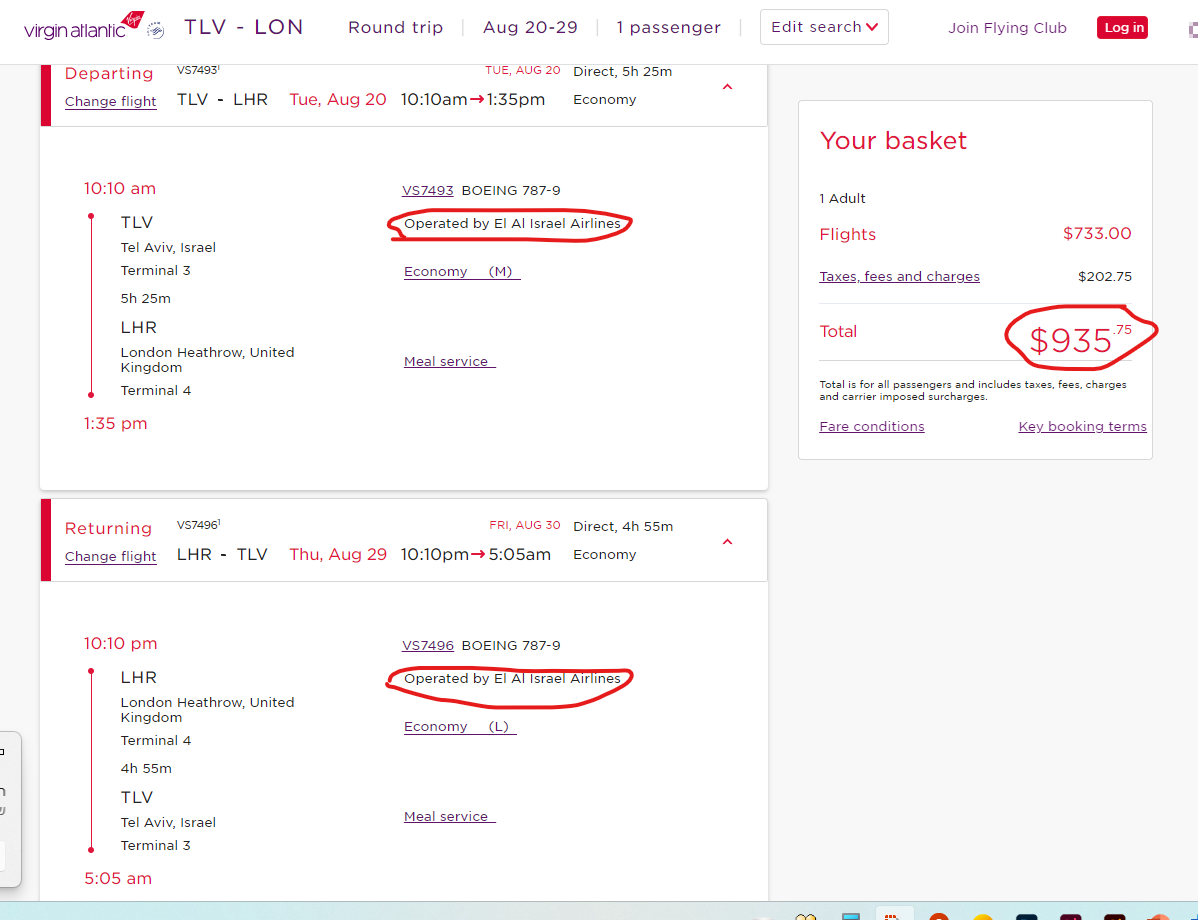Select the $202.75 taxes amount
This screenshot has width=1198, height=920.
pyautogui.click(x=1105, y=277)
